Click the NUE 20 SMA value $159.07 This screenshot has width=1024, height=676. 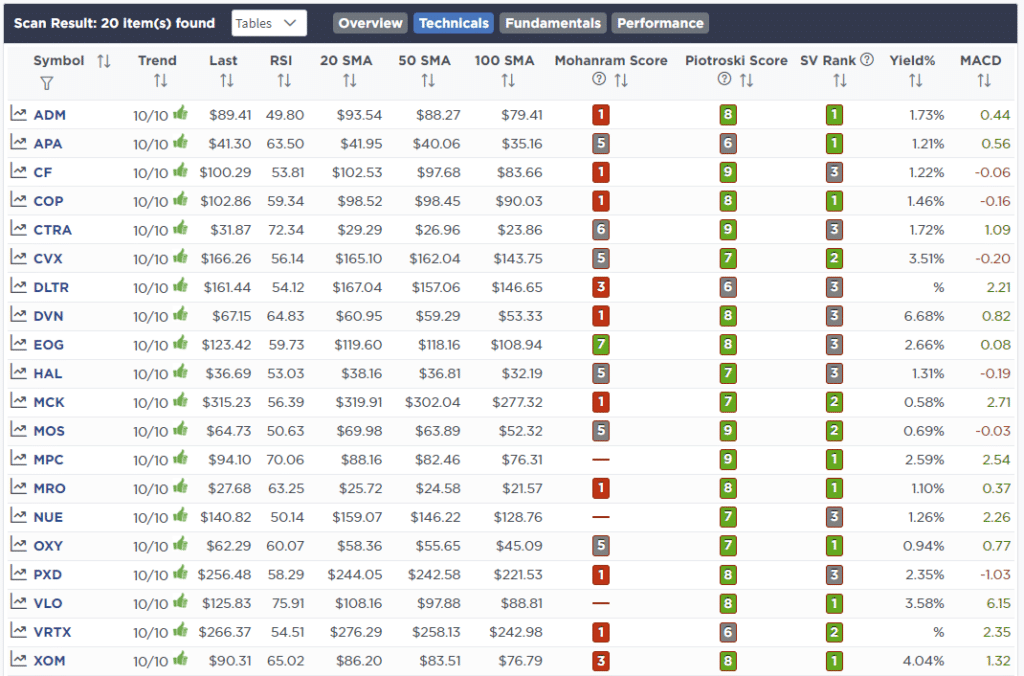[x=357, y=517]
